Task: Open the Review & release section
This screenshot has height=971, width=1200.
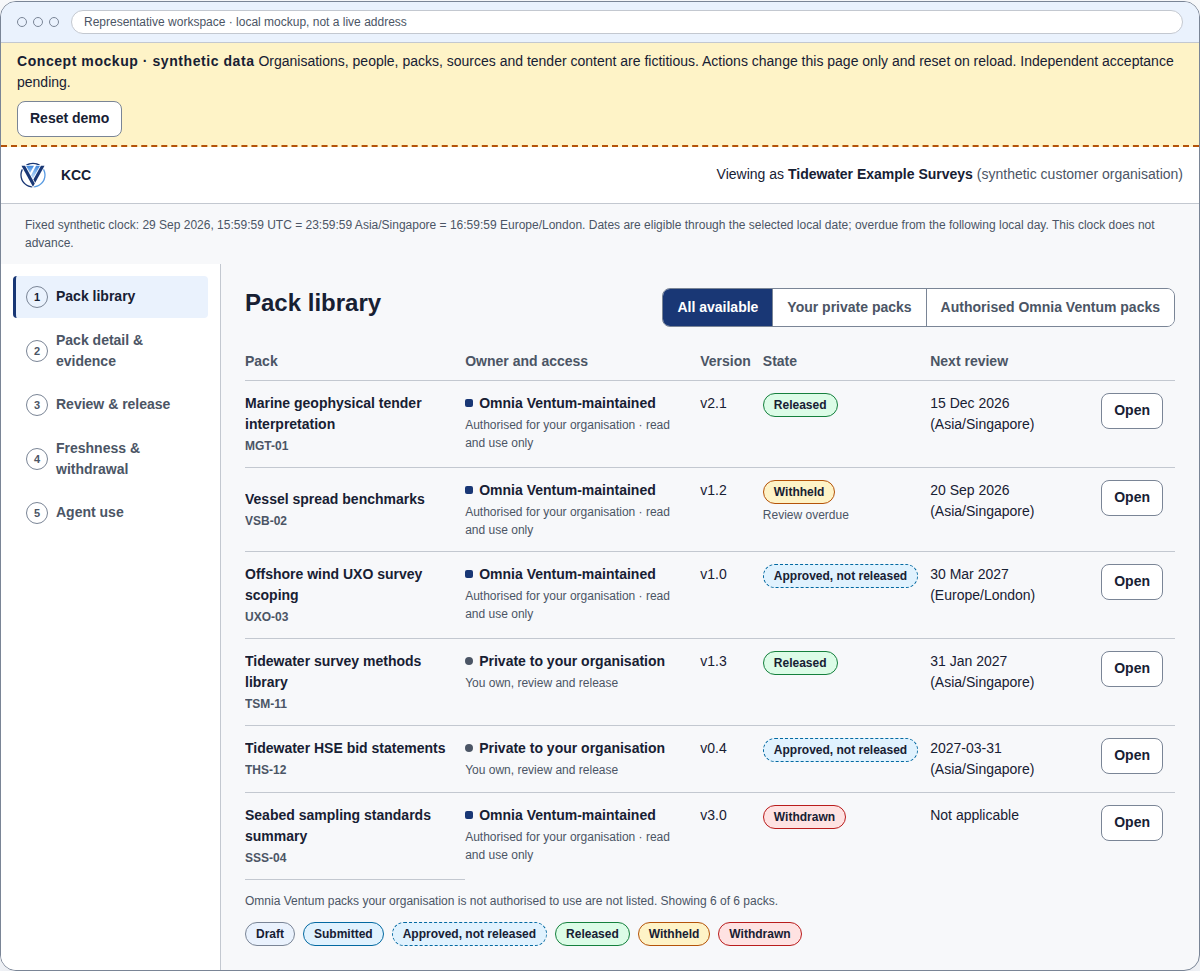Action: [x=111, y=405]
